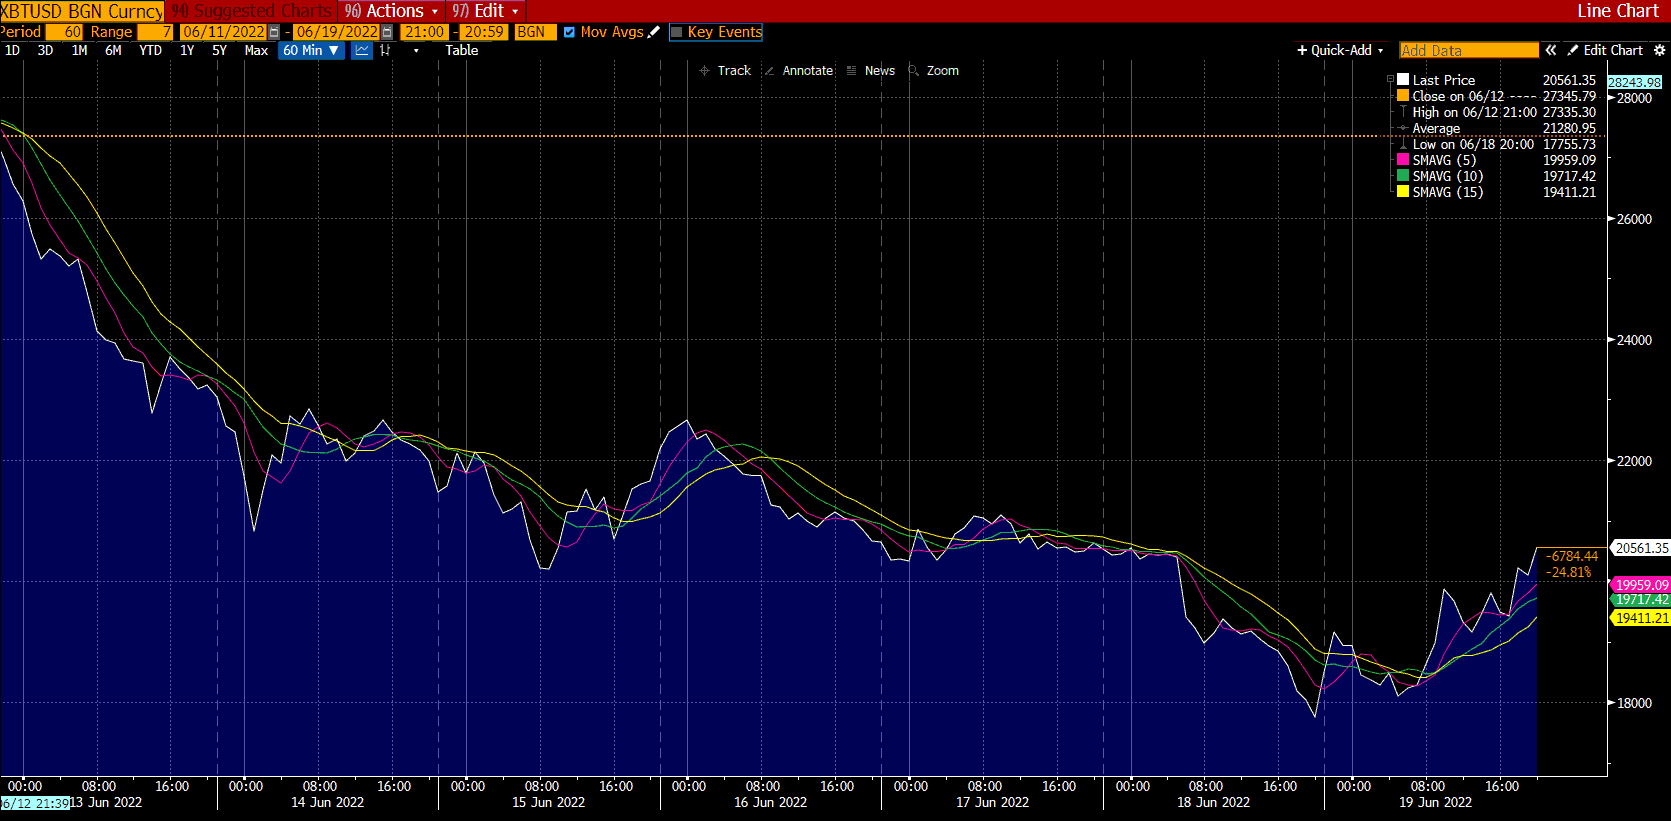Click the line chart type icon
This screenshot has height=821, width=1671.
pyautogui.click(x=361, y=50)
